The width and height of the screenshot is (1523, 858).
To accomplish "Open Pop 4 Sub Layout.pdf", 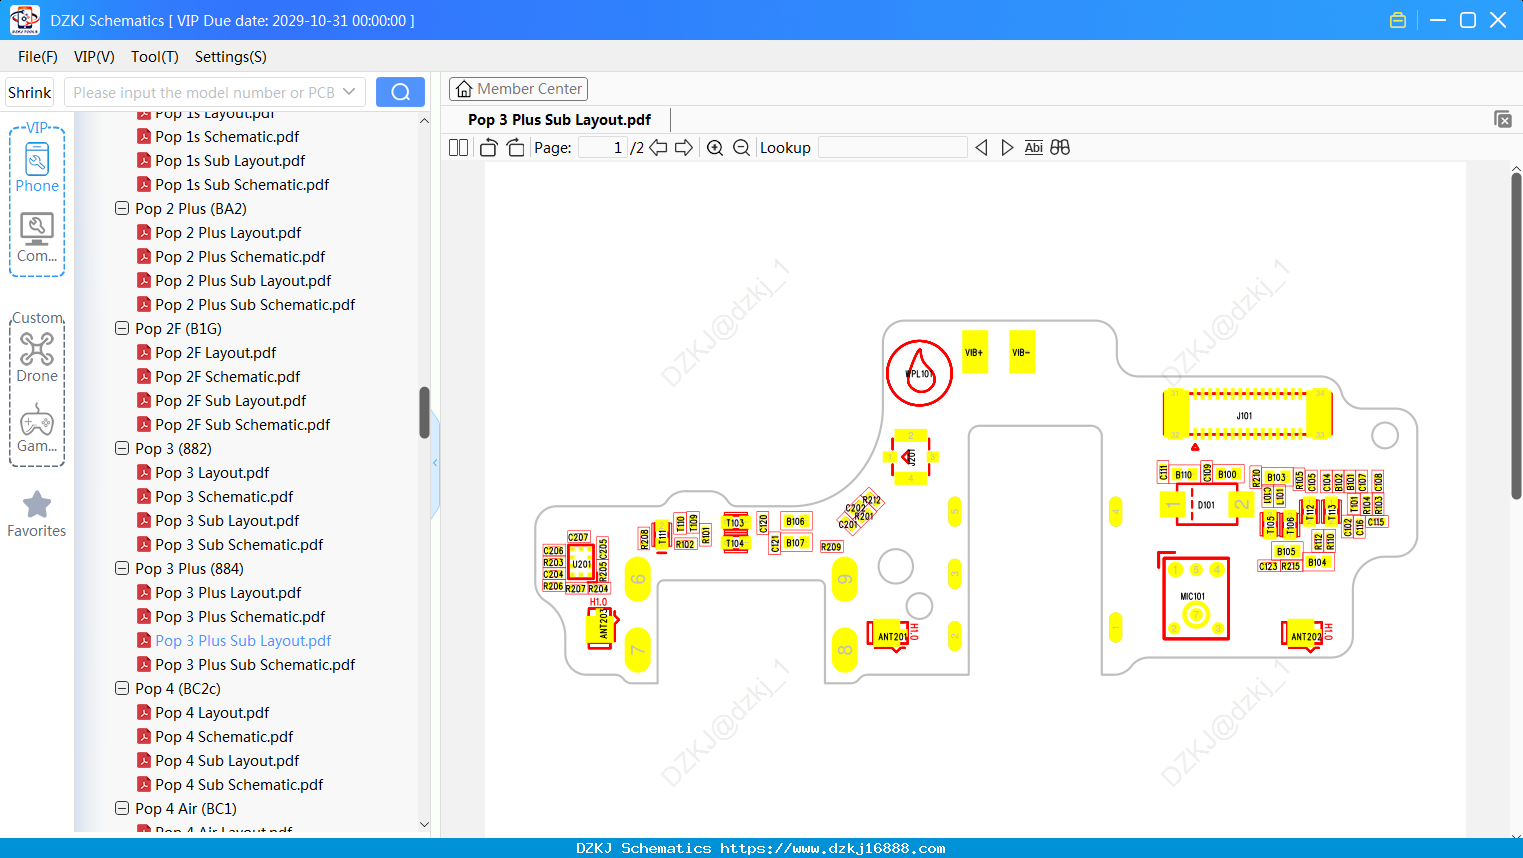I will tap(227, 760).
